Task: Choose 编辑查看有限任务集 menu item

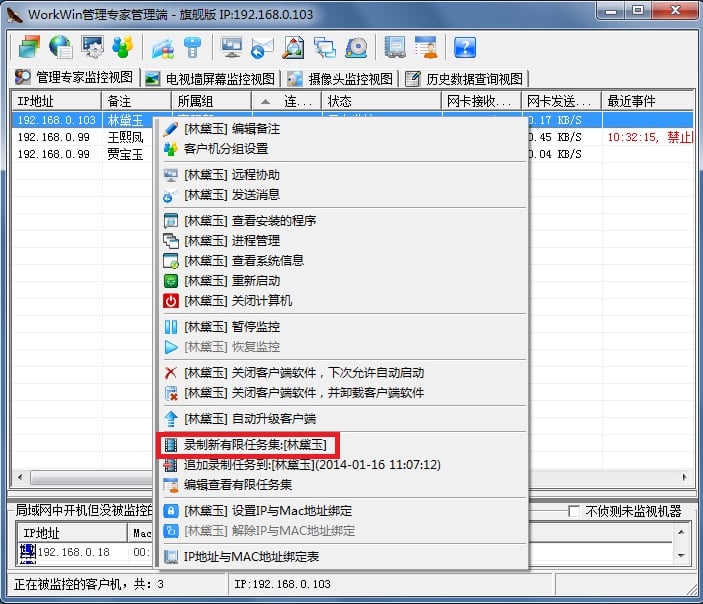Action: 341,485
